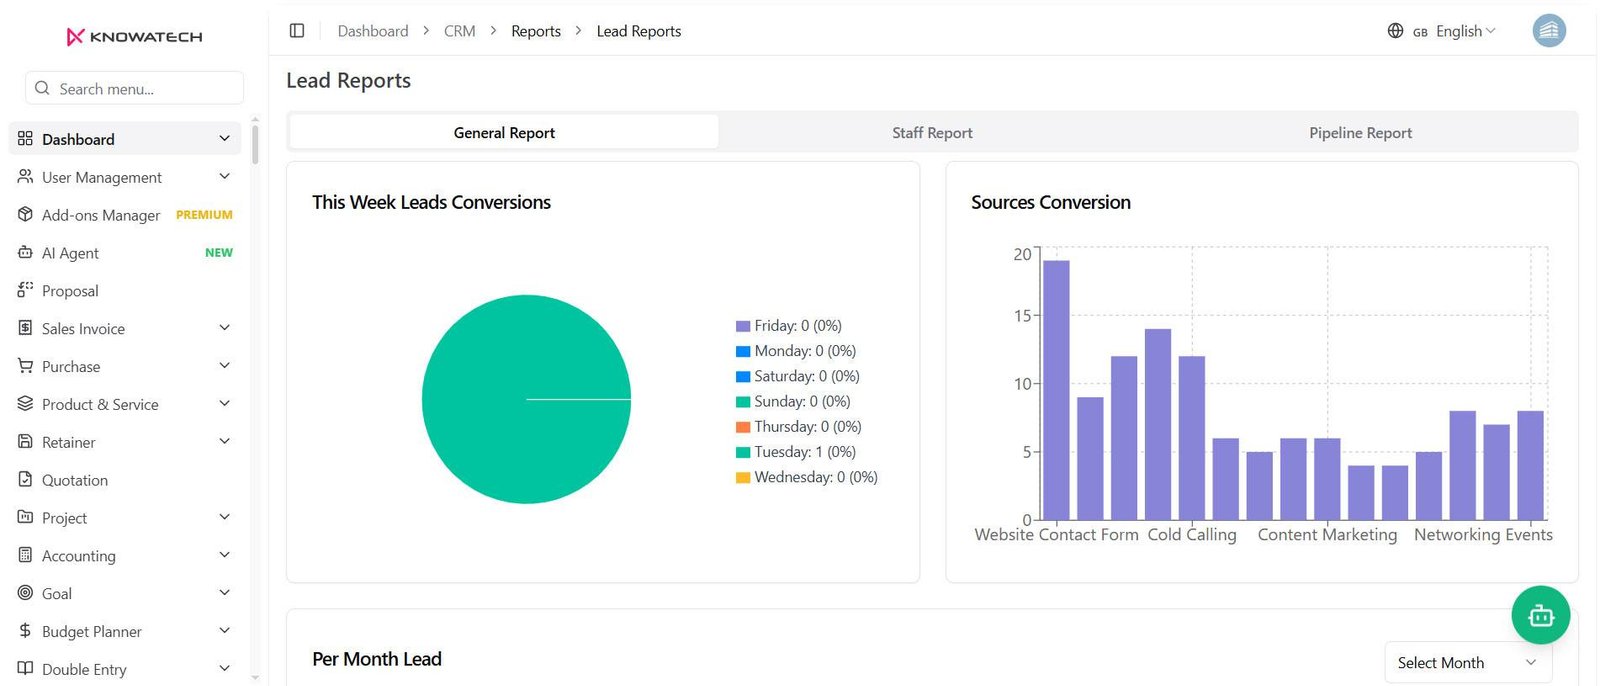Click the Project folder icon
The width and height of the screenshot is (1600, 686).
(x=25, y=517)
